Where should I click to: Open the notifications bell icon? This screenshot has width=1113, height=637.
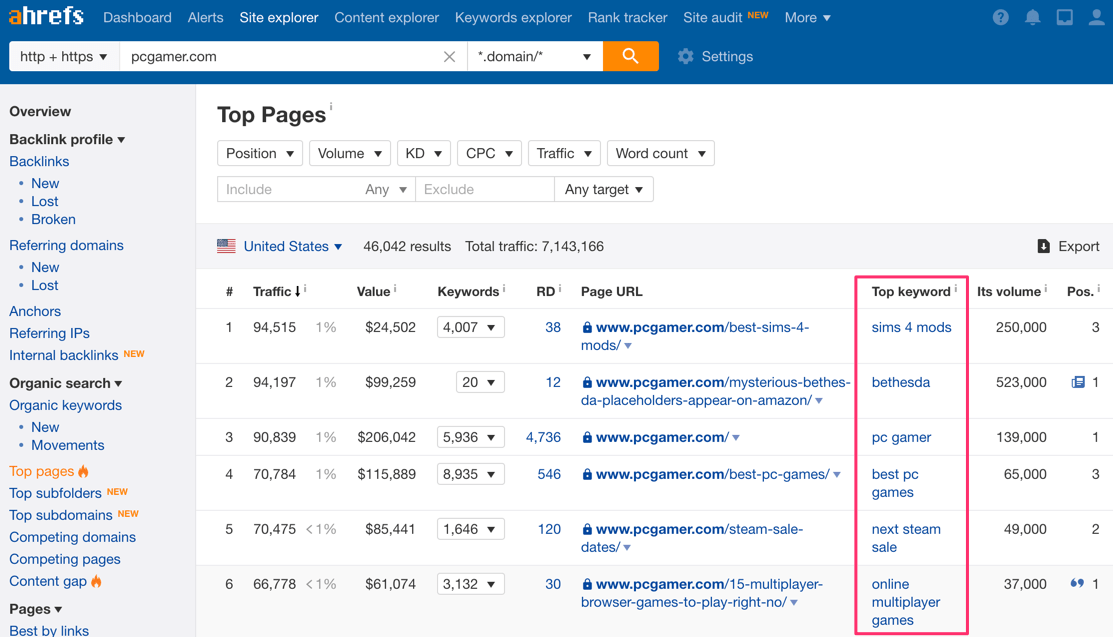point(1033,18)
